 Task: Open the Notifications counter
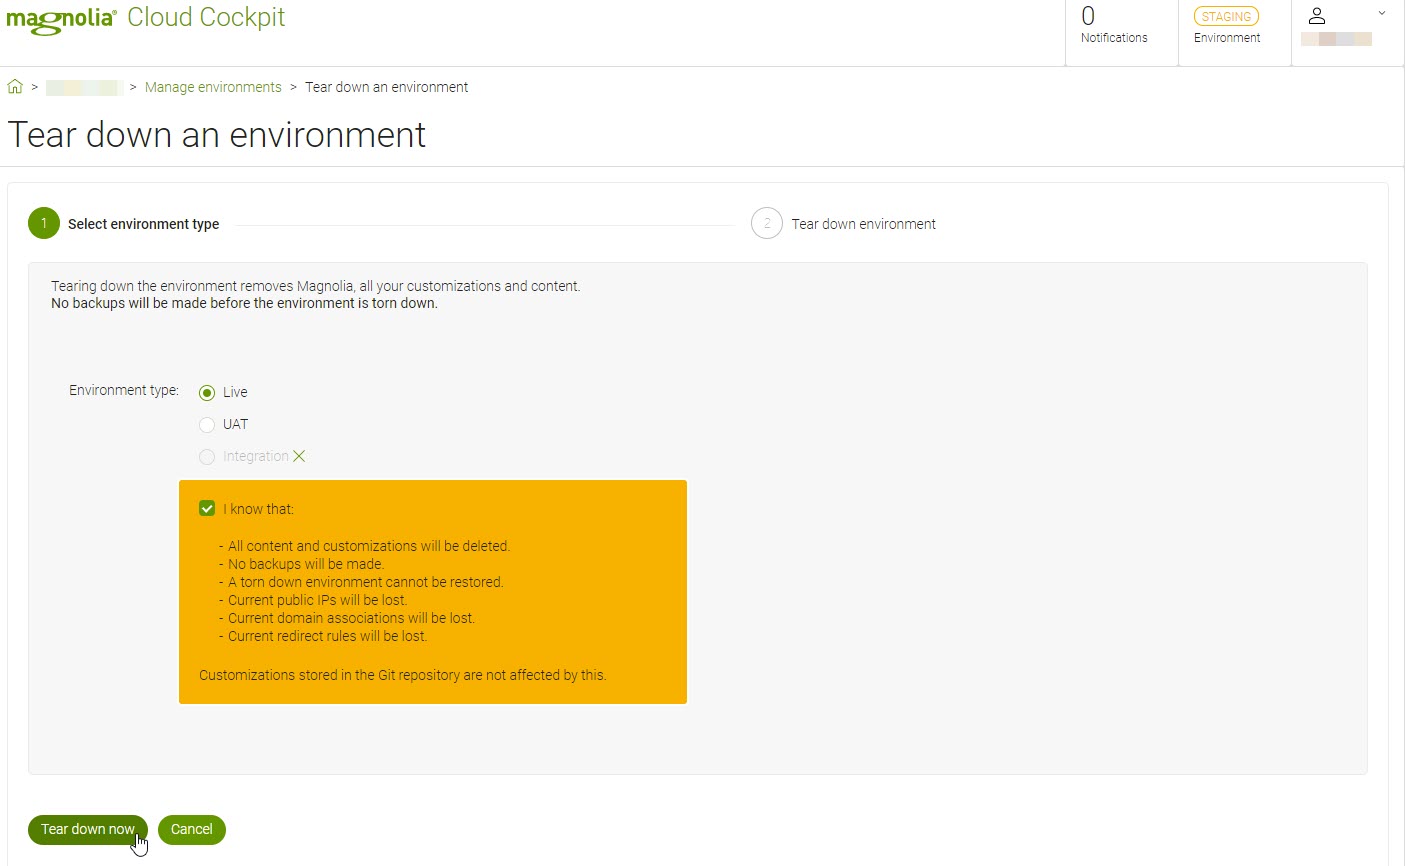pos(1114,26)
